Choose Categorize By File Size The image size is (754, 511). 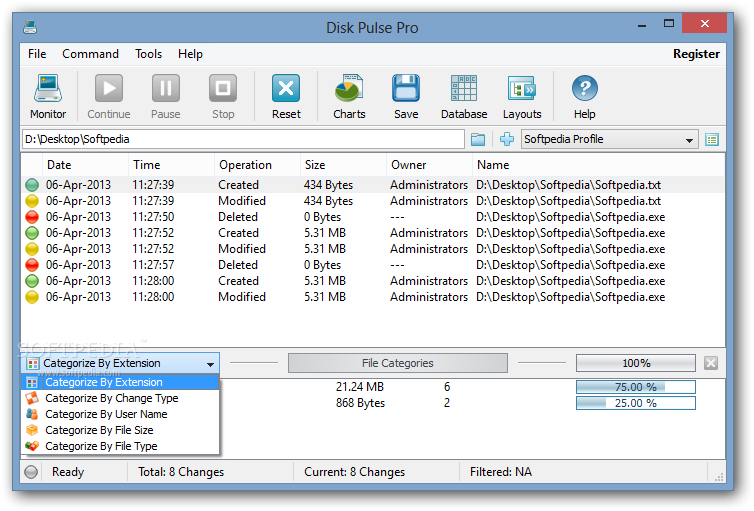[x=99, y=430]
